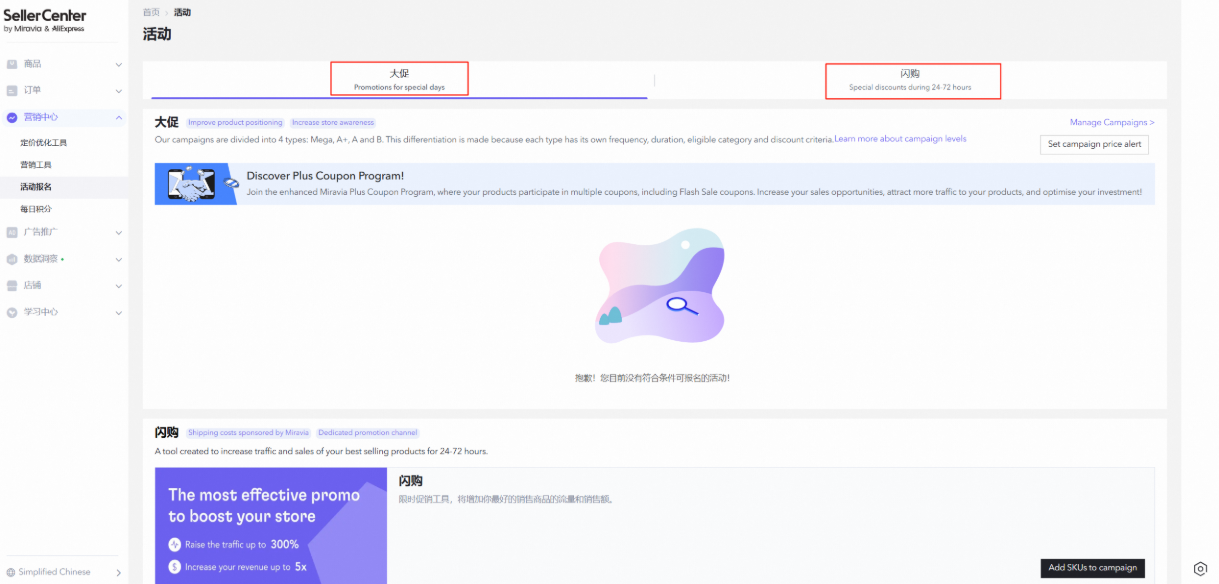Click the hexagon settings icon at bottom right

[1201, 569]
